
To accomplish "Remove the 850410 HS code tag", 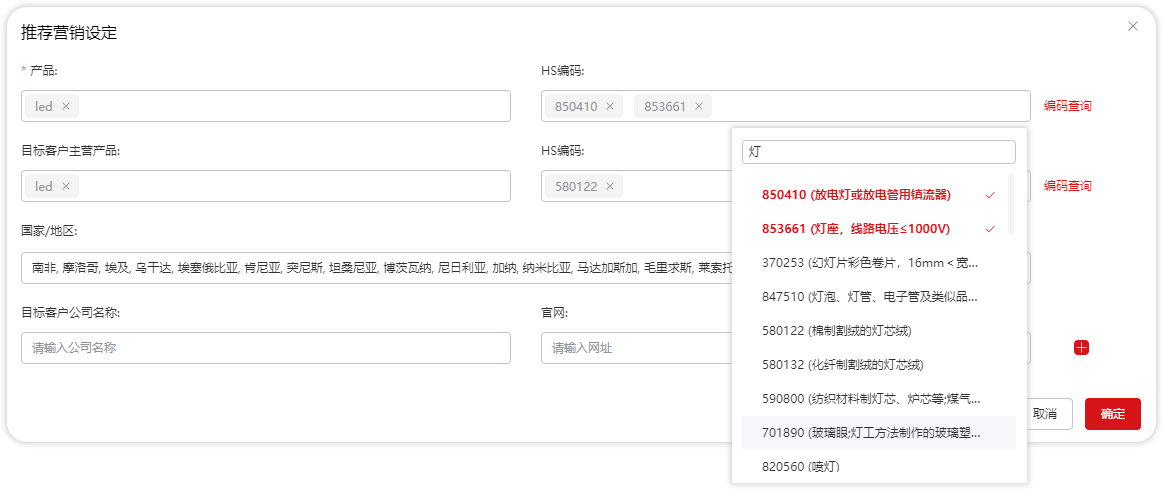I will tap(611, 106).
